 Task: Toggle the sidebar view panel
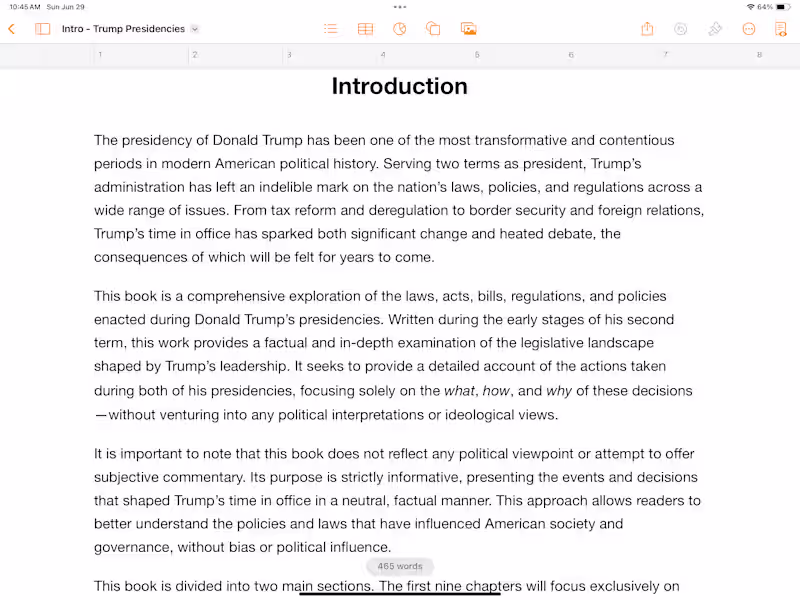click(x=42, y=29)
